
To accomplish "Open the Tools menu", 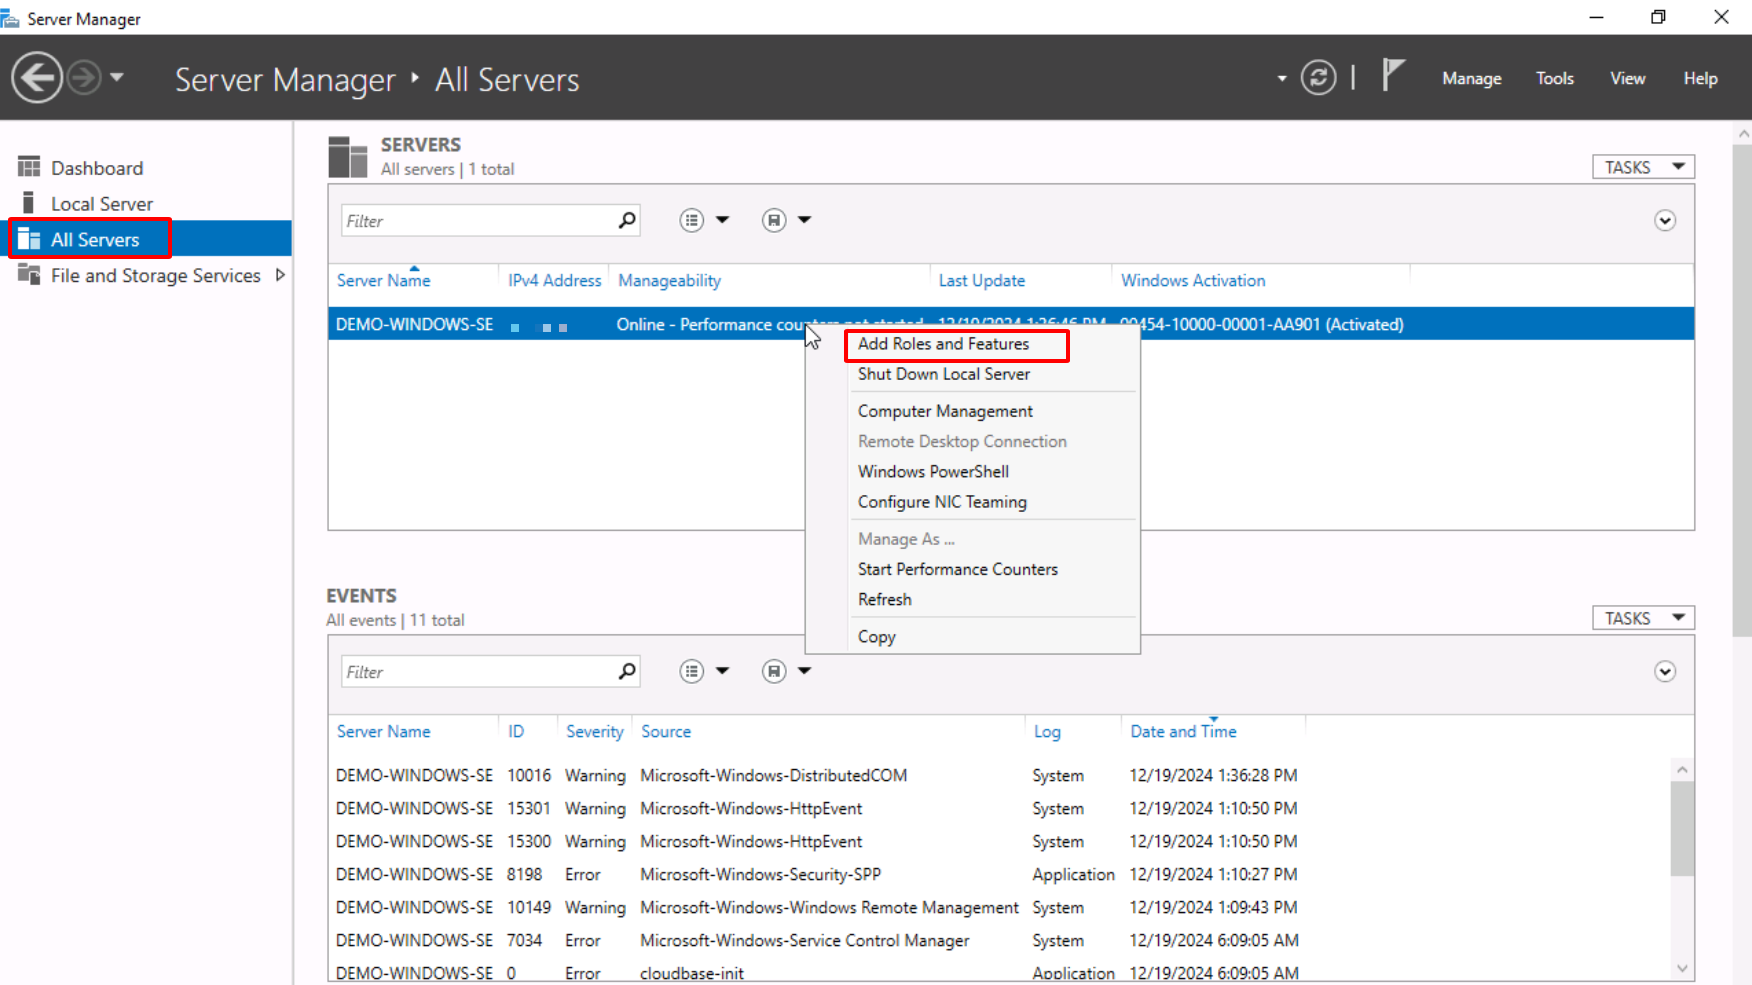I will (x=1554, y=78).
